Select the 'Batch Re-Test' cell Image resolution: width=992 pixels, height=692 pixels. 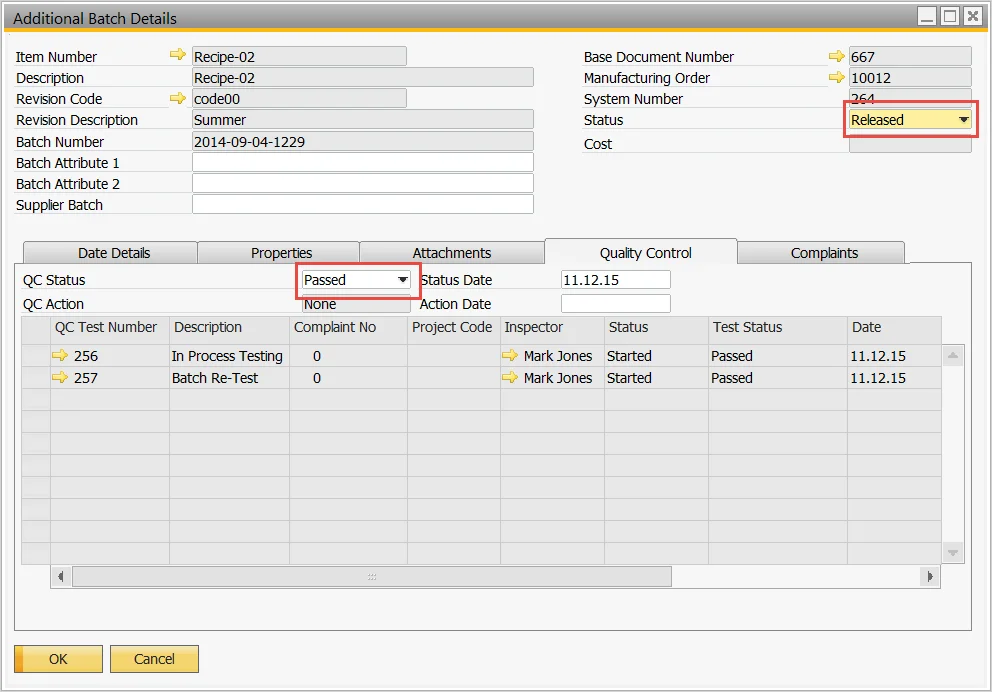(229, 378)
